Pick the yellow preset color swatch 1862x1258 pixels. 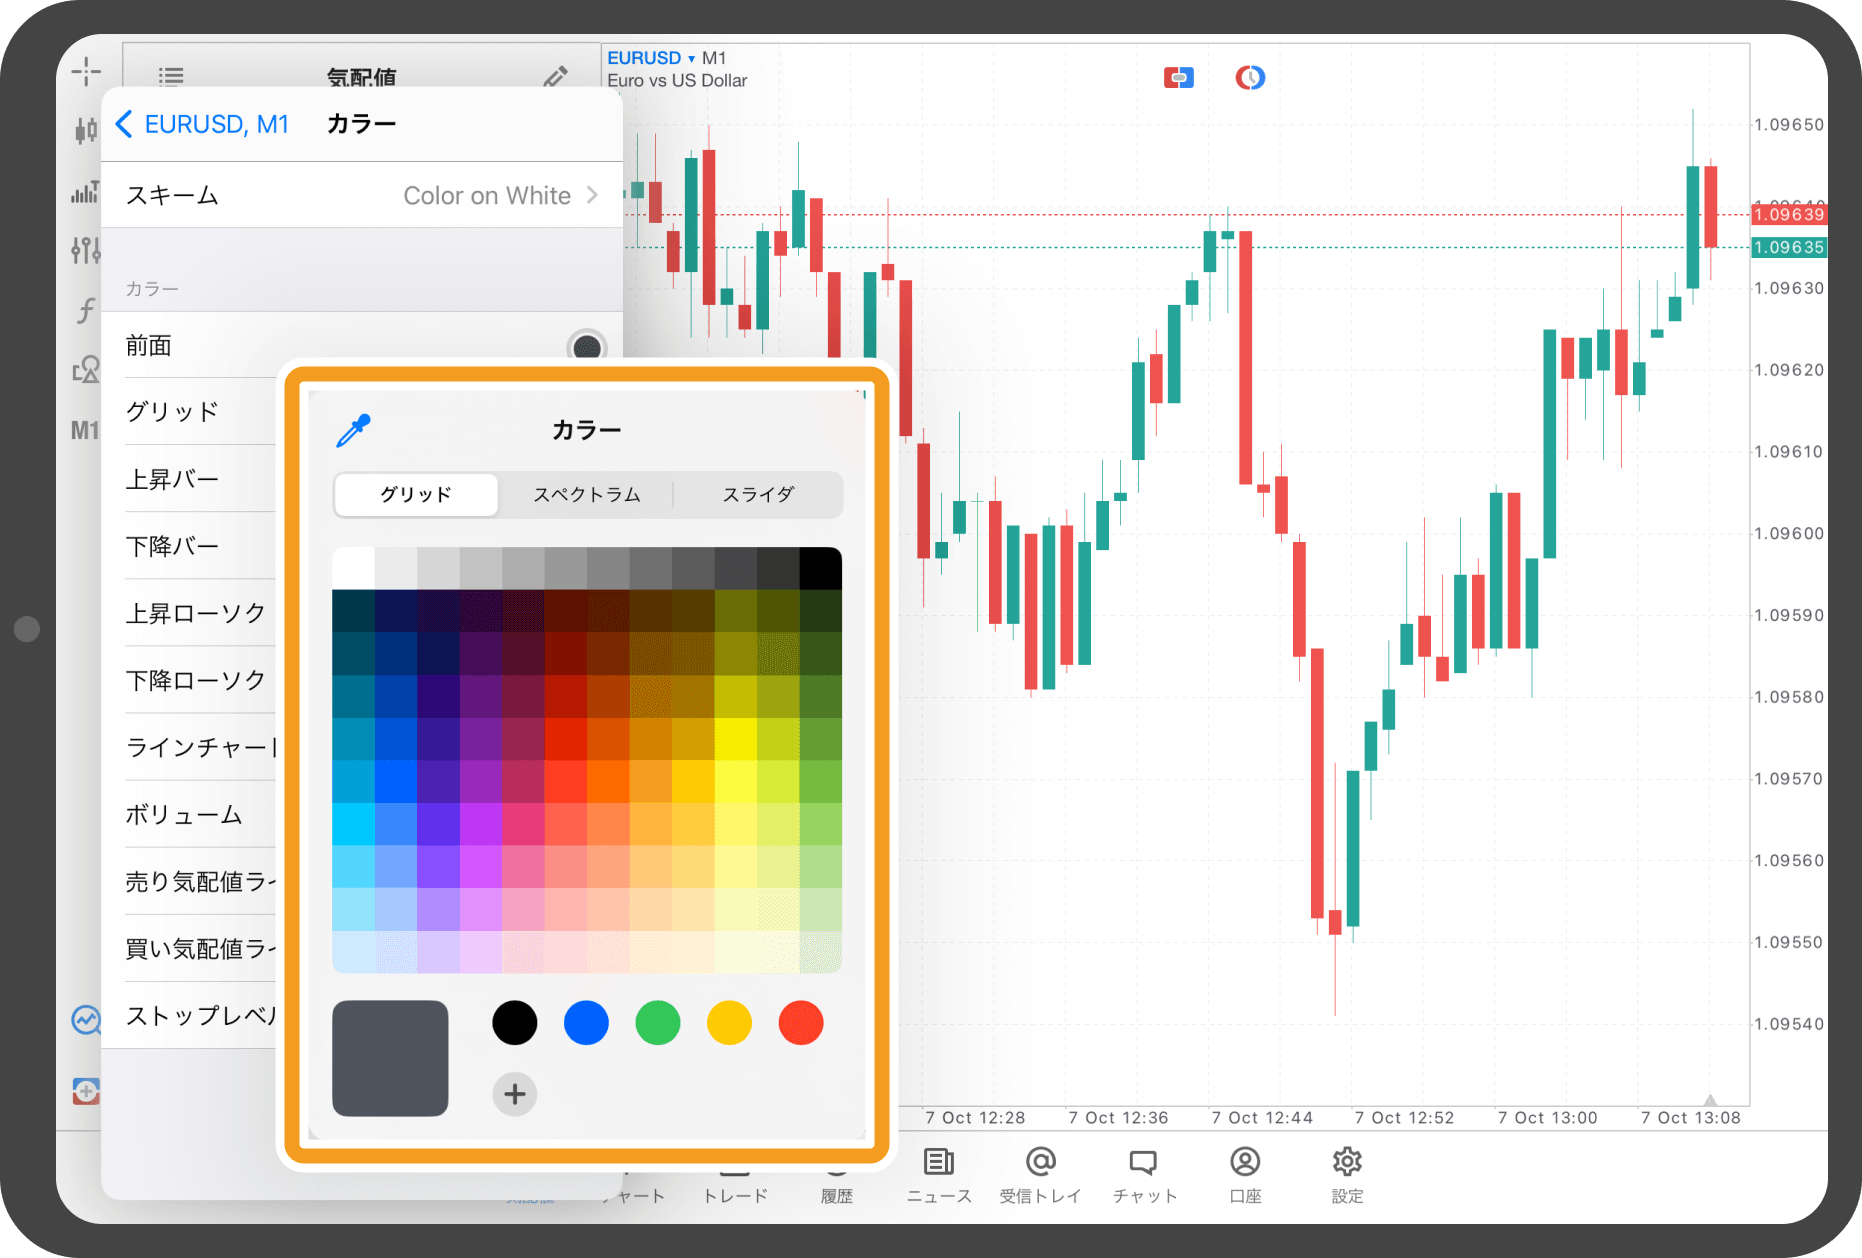(729, 1023)
